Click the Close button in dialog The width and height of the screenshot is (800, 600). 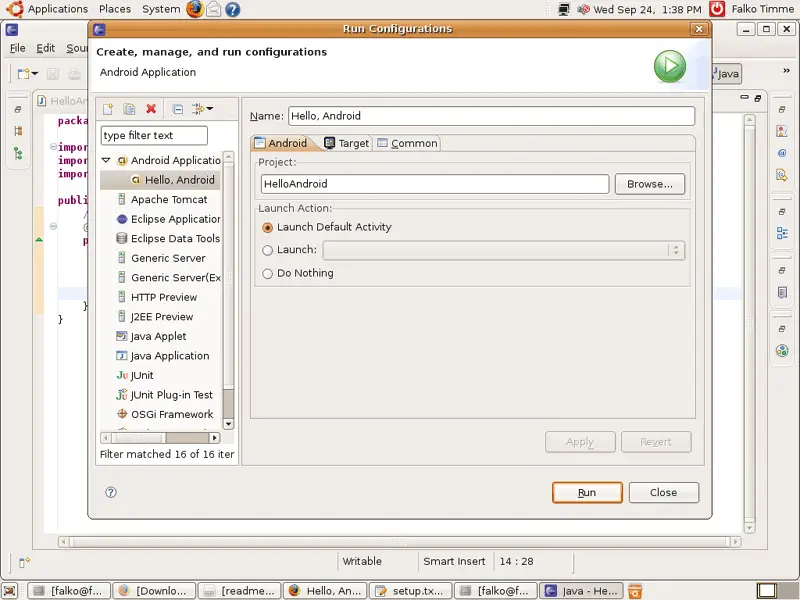(x=664, y=492)
